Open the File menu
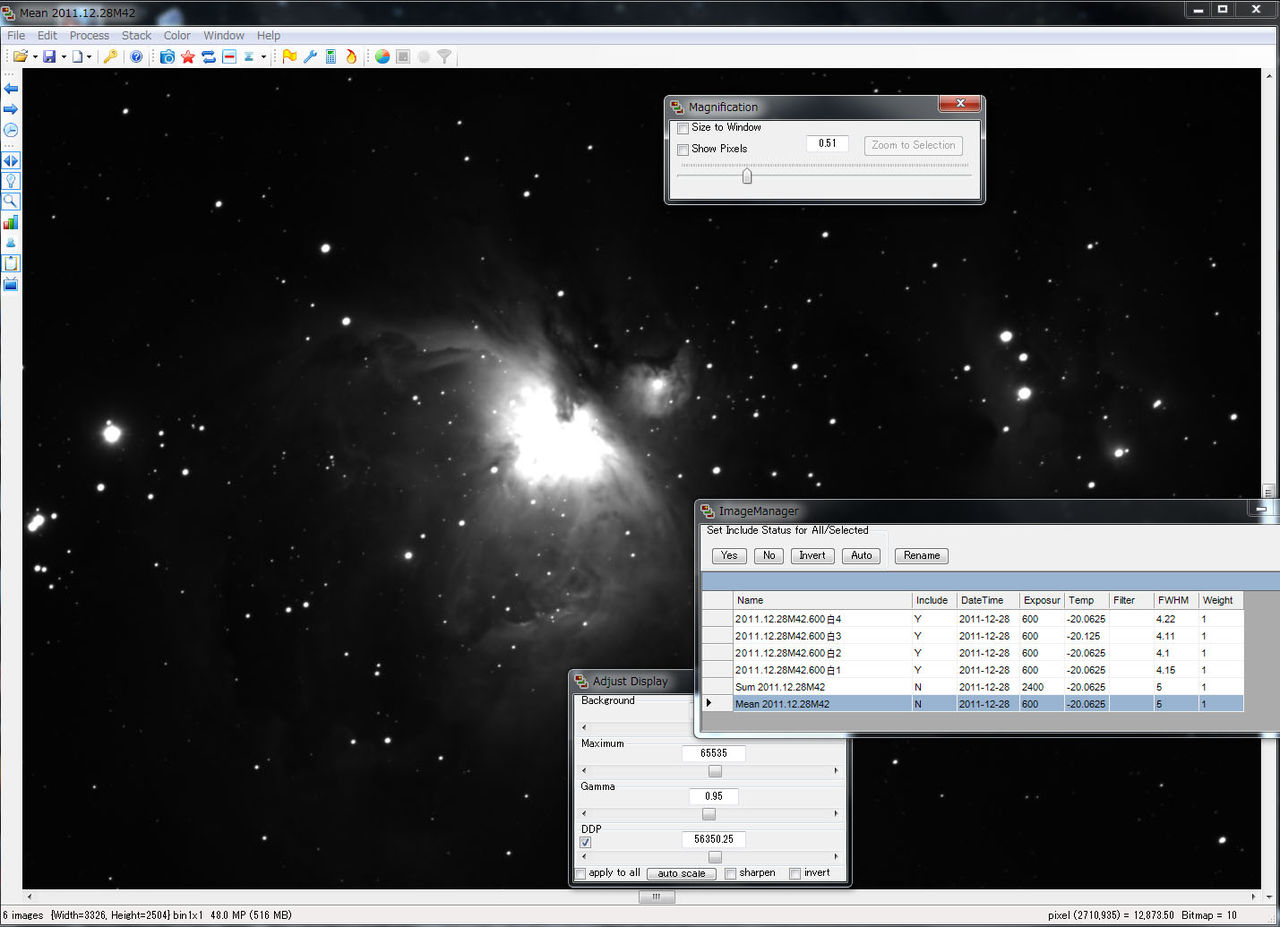Image resolution: width=1280 pixels, height=927 pixels. [16, 35]
